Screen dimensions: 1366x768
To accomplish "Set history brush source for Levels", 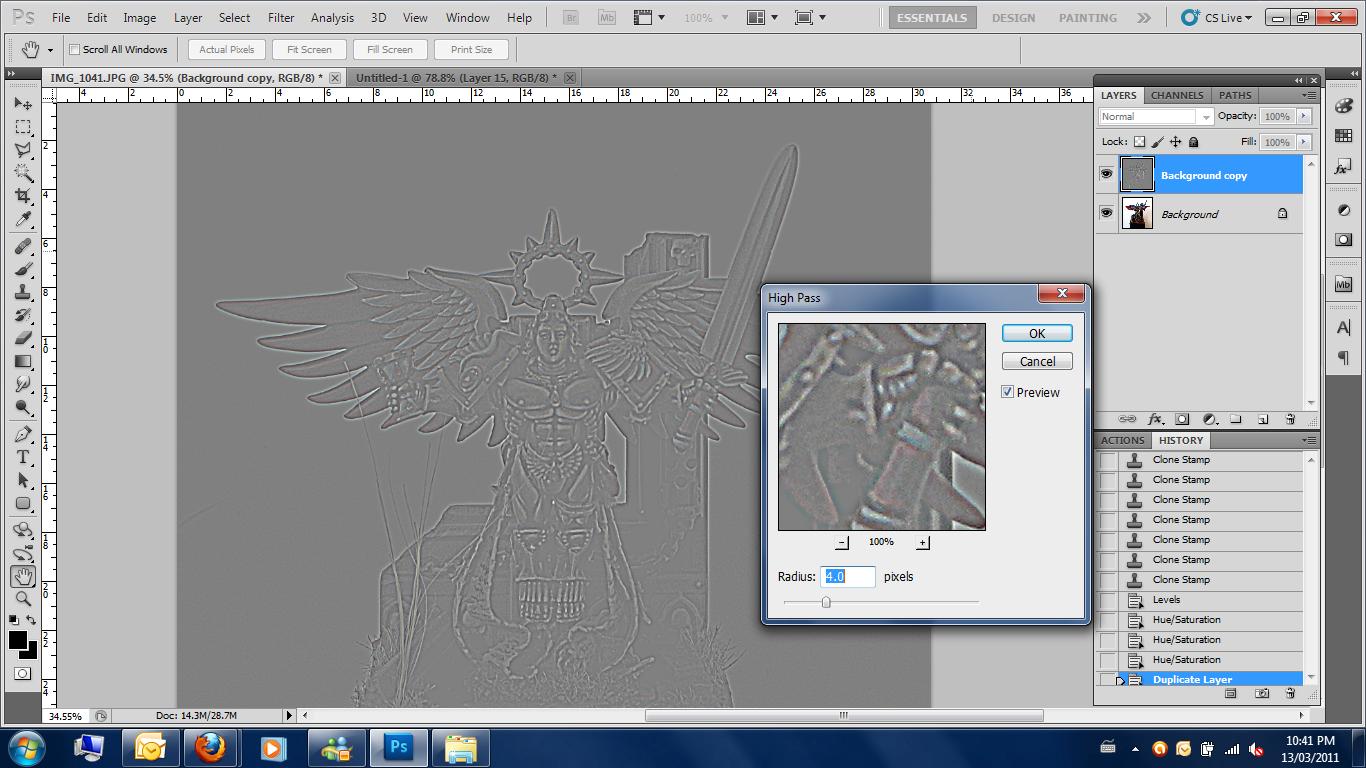I will coord(1108,600).
